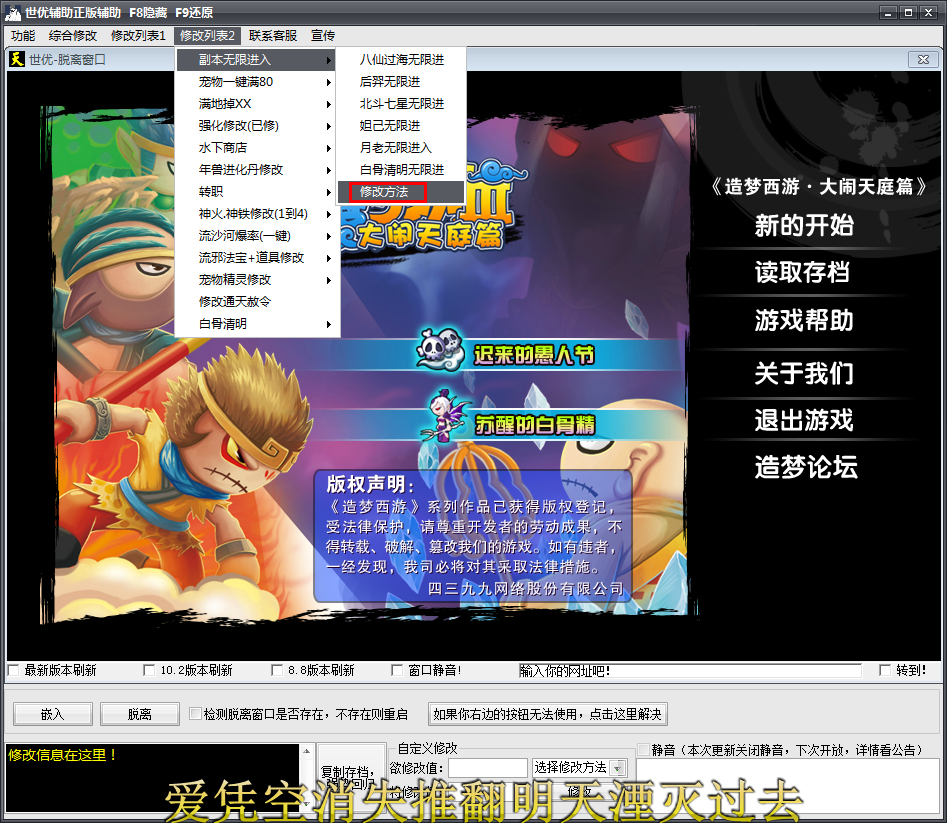The width and height of the screenshot is (947, 823).
Task: Expand the 白骨清明 submenu arrow
Action: tap(329, 324)
